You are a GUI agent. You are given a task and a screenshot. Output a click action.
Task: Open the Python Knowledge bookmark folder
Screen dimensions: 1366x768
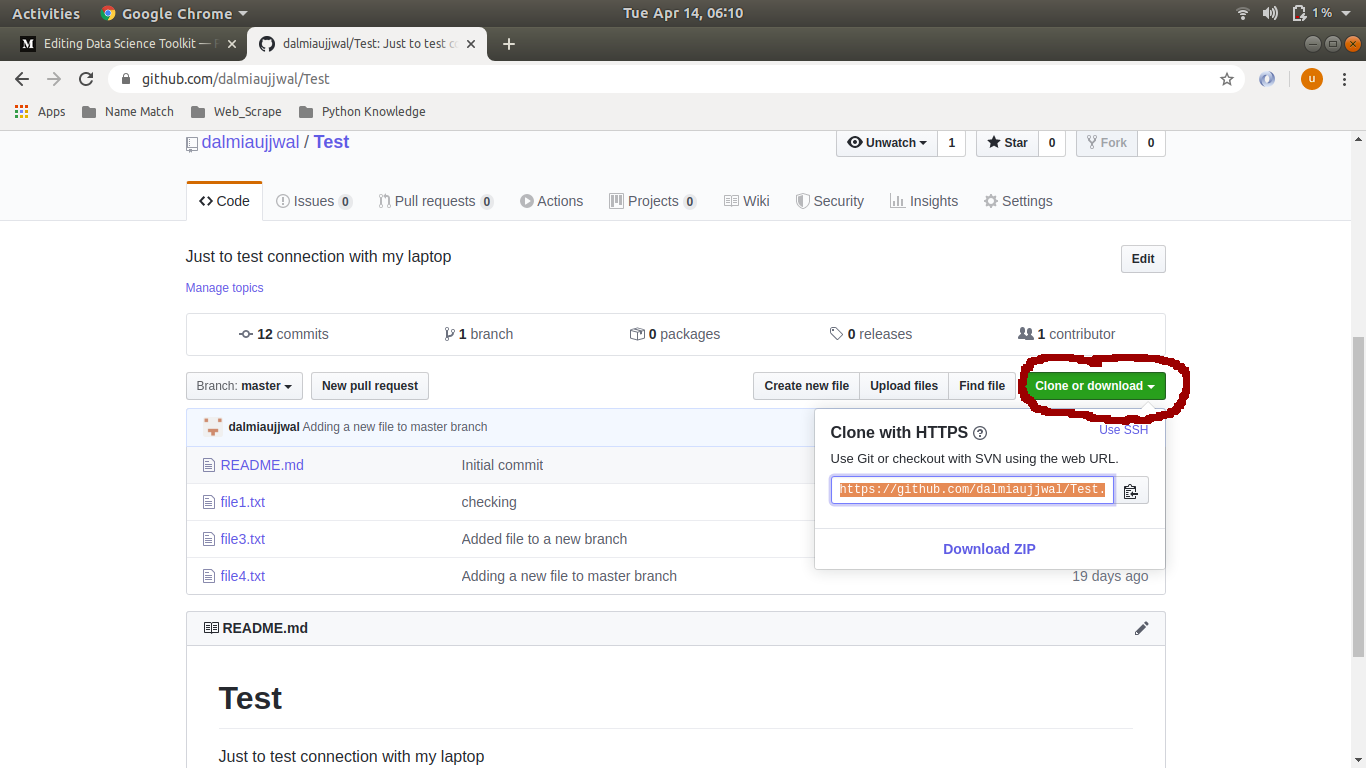tap(362, 112)
